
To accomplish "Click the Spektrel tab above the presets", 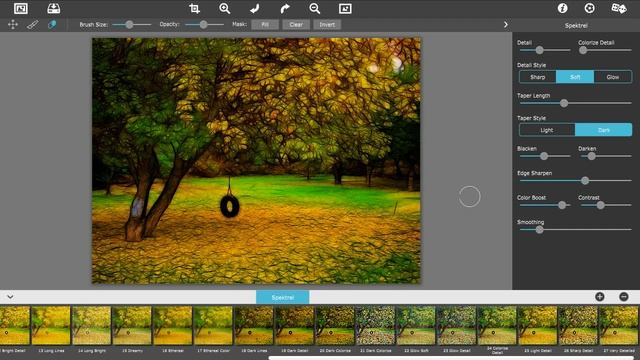I will click(x=282, y=297).
